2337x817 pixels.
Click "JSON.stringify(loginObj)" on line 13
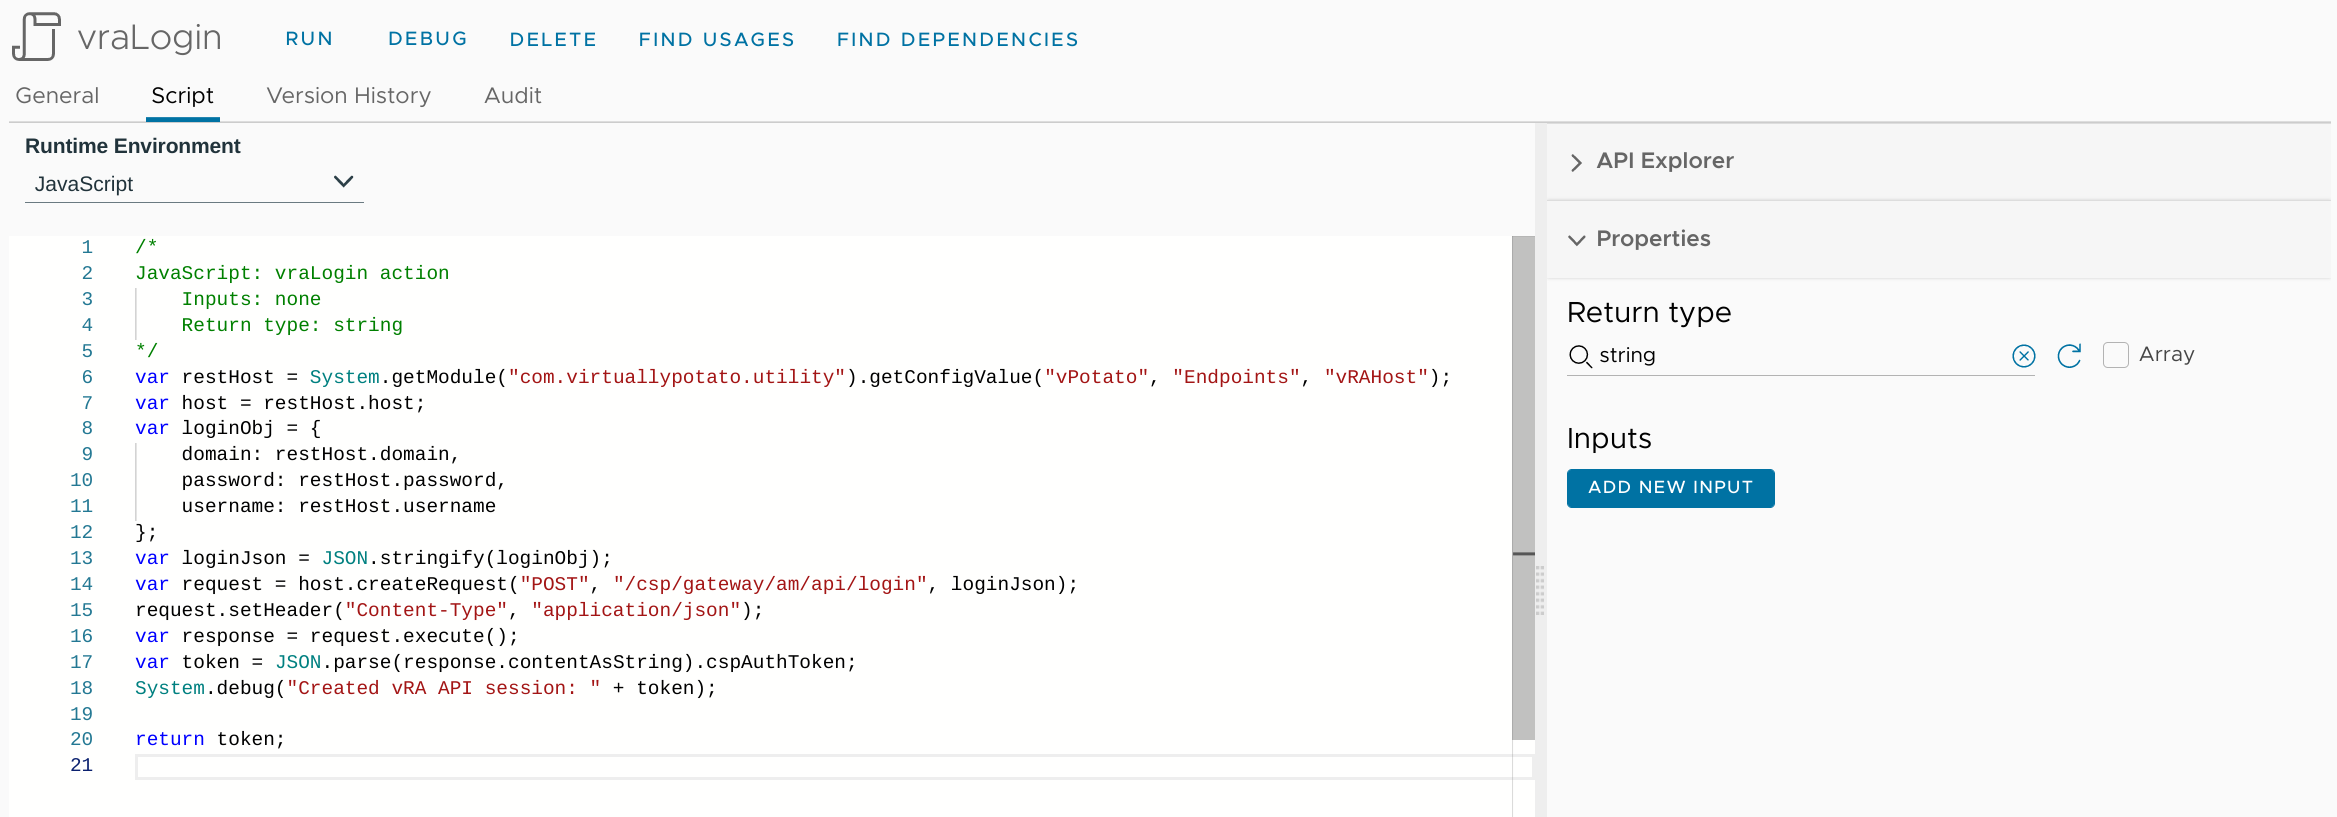pos(460,558)
